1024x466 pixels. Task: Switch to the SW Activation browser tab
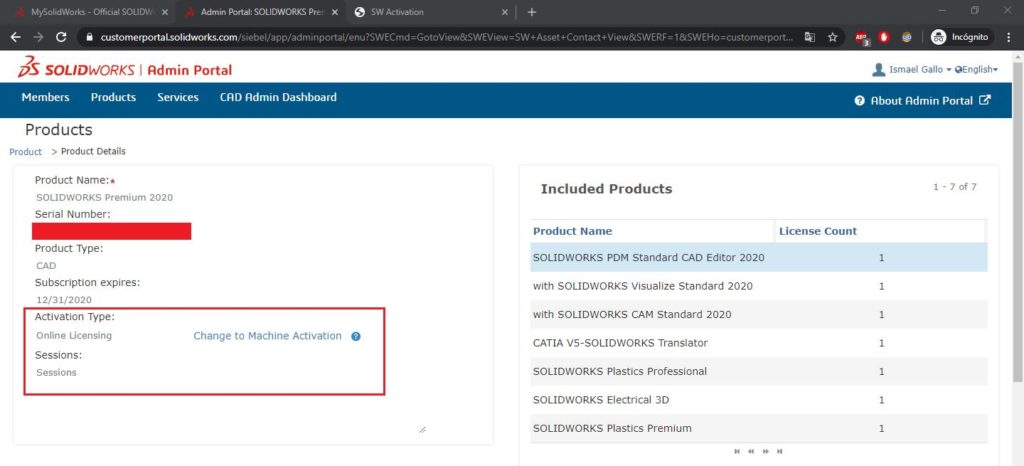(431, 12)
